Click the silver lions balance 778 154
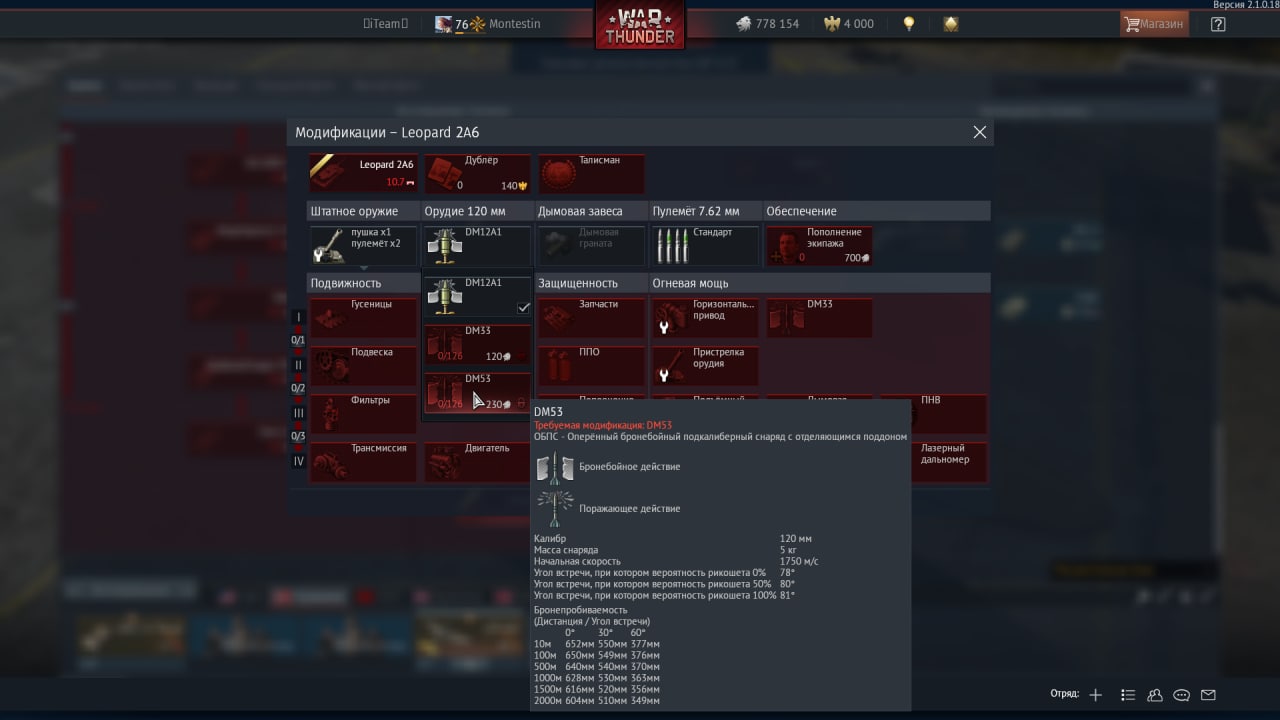1280x720 pixels. 767,24
